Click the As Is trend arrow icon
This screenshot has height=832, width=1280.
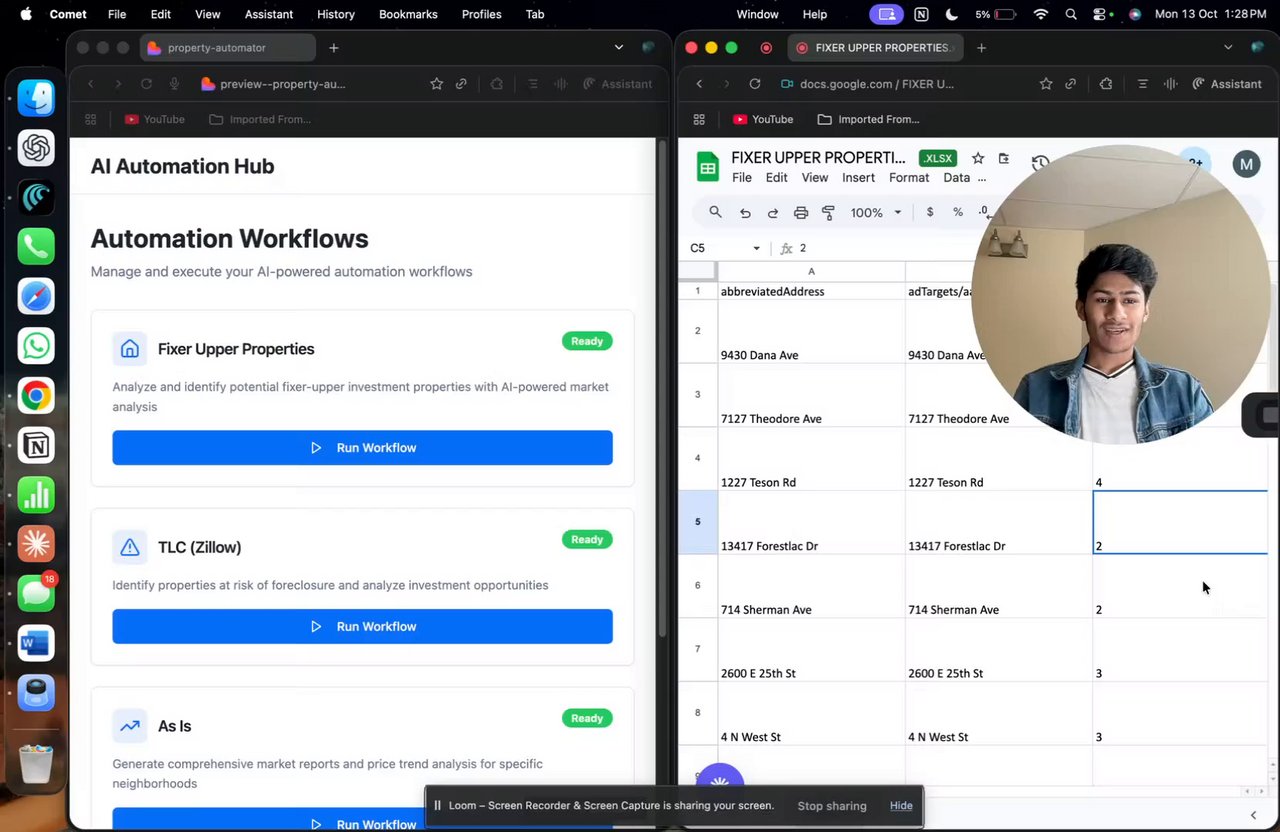point(130,726)
